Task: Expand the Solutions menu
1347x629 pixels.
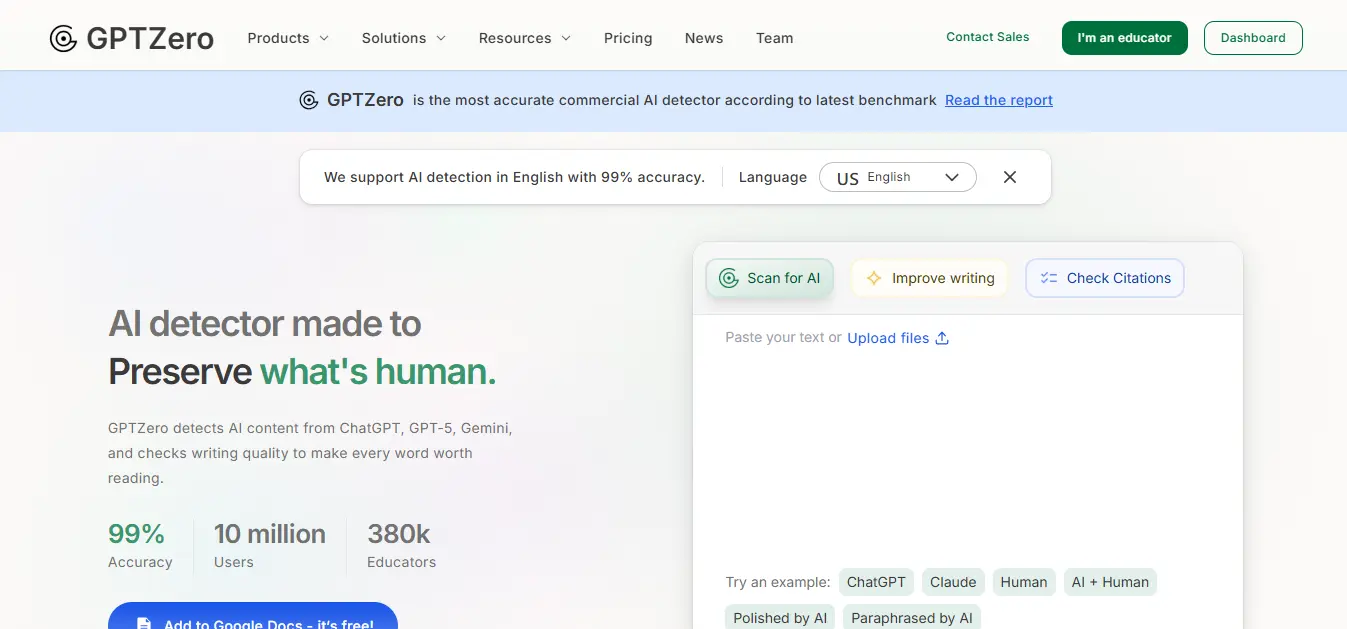Action: (404, 38)
